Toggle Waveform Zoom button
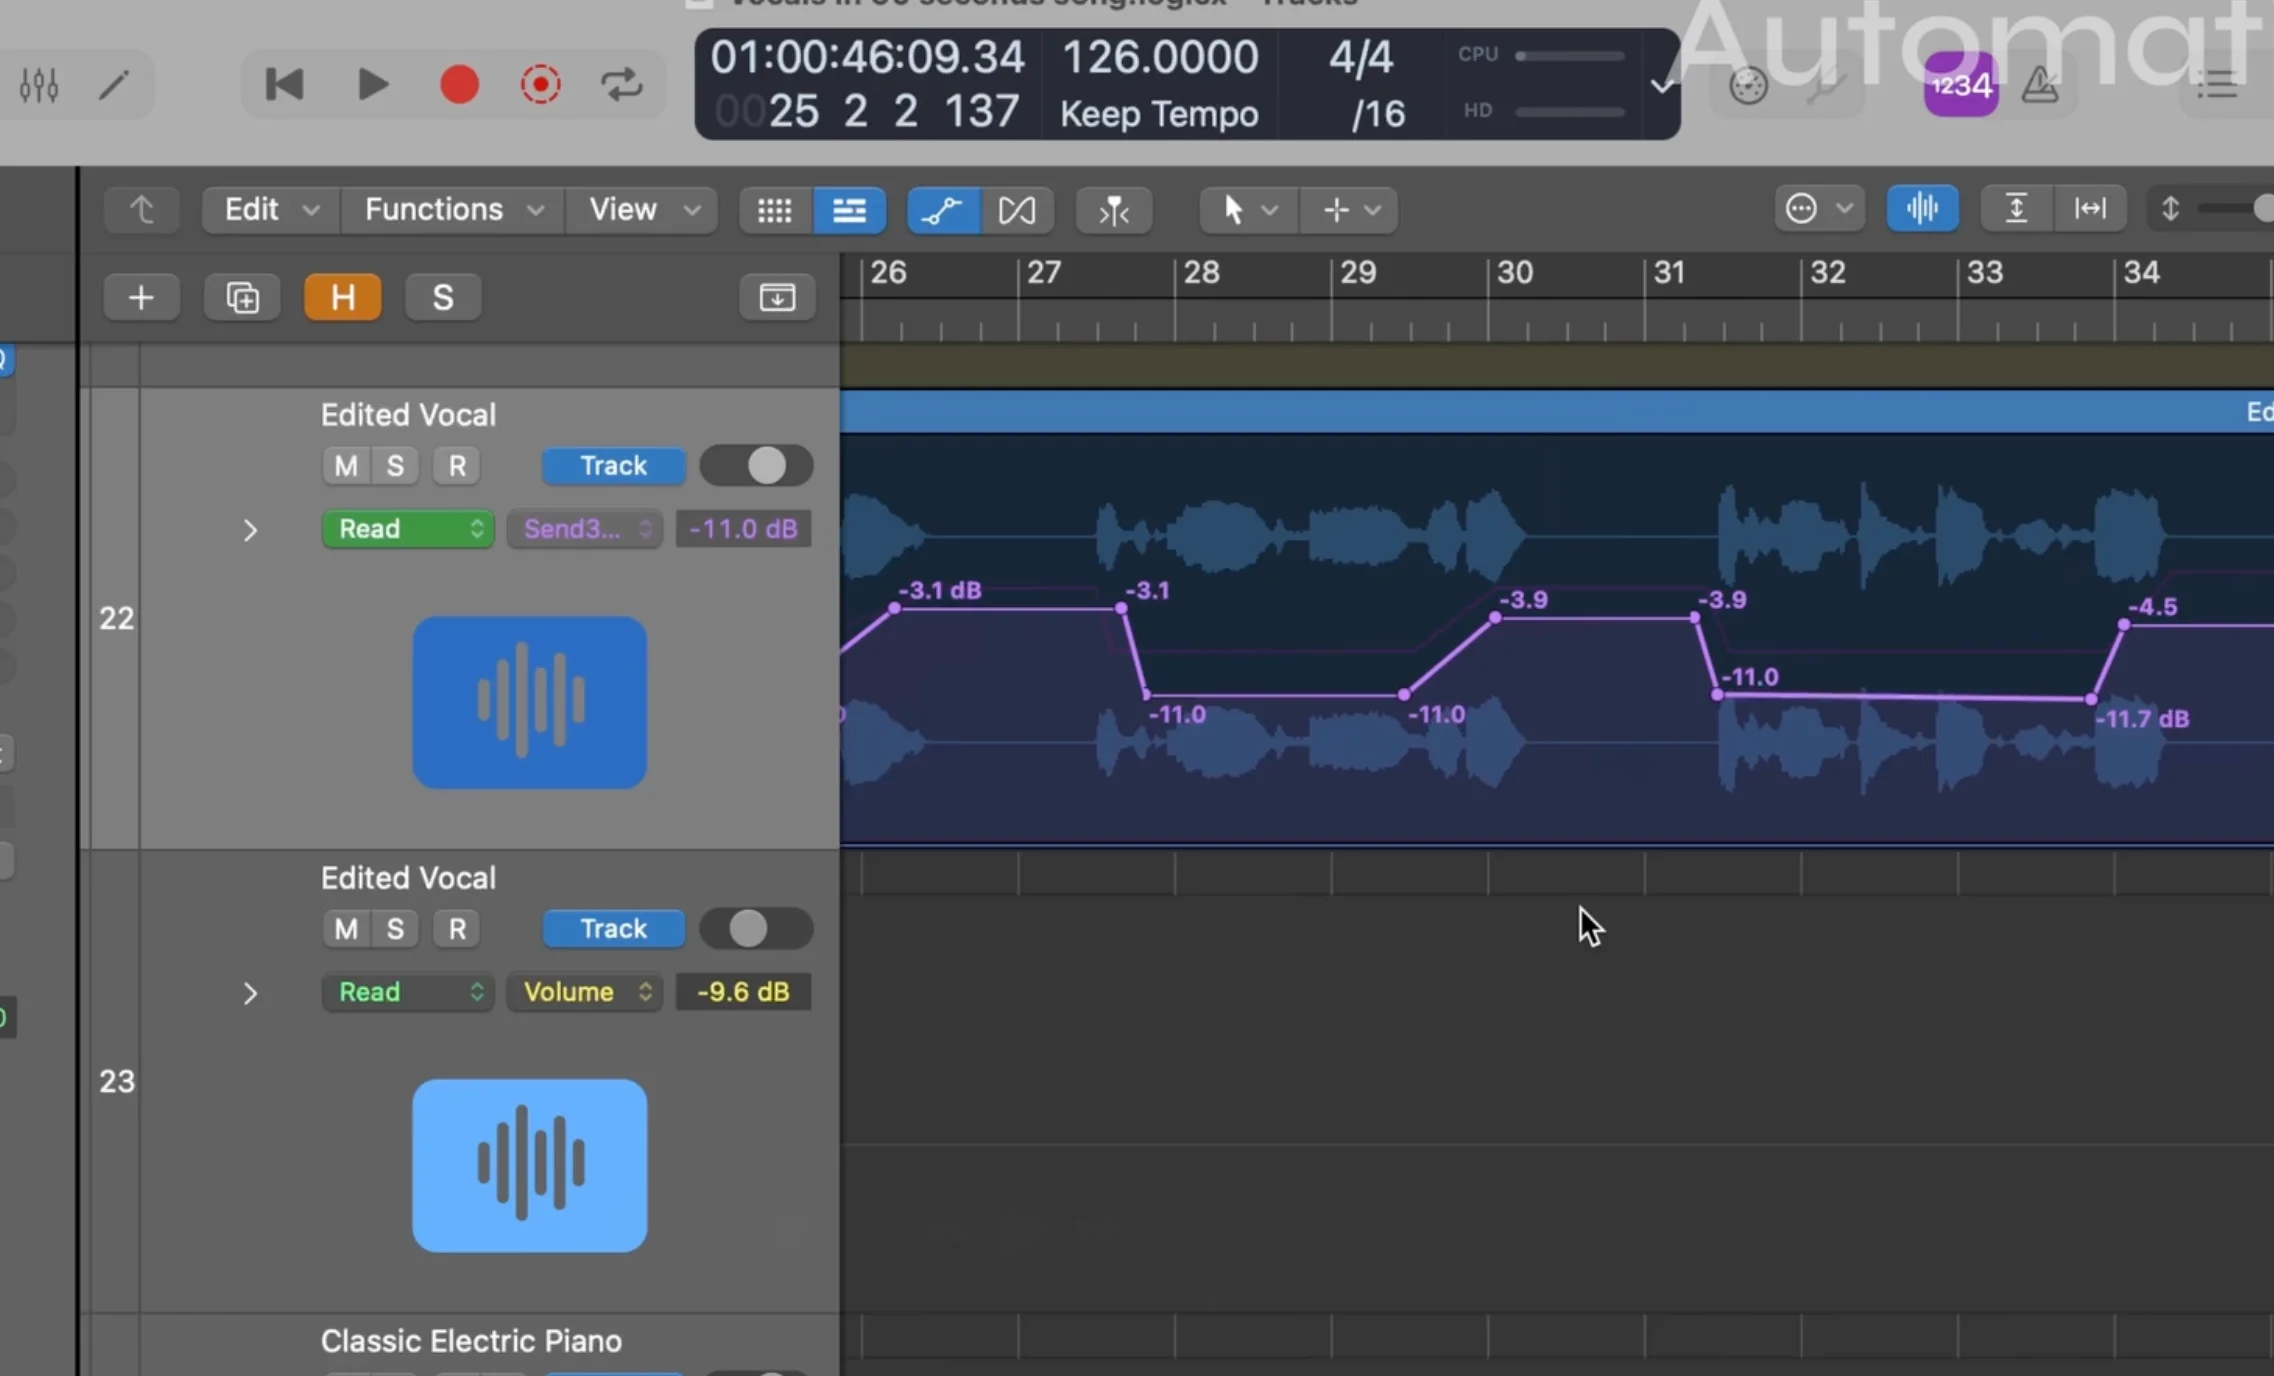Image resolution: width=2274 pixels, height=1376 pixels. [x=1922, y=209]
